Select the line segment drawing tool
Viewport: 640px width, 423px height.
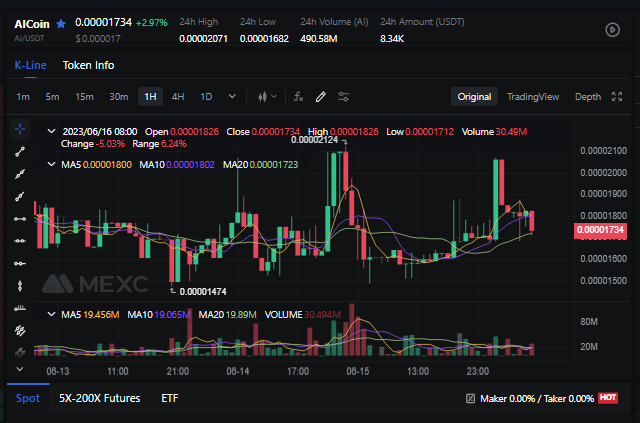(x=20, y=152)
